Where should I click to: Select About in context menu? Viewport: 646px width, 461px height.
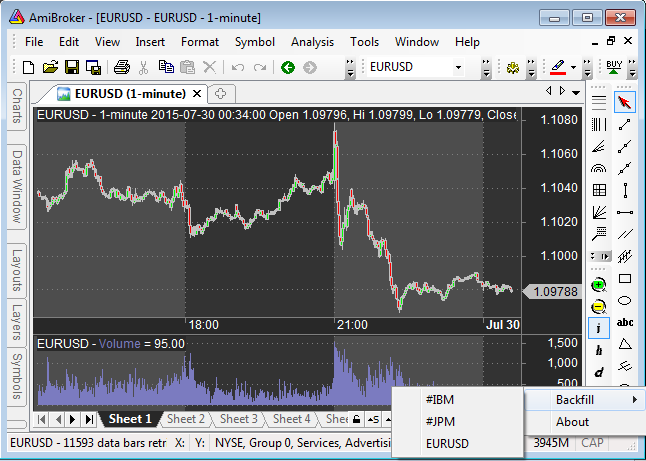(x=585, y=422)
